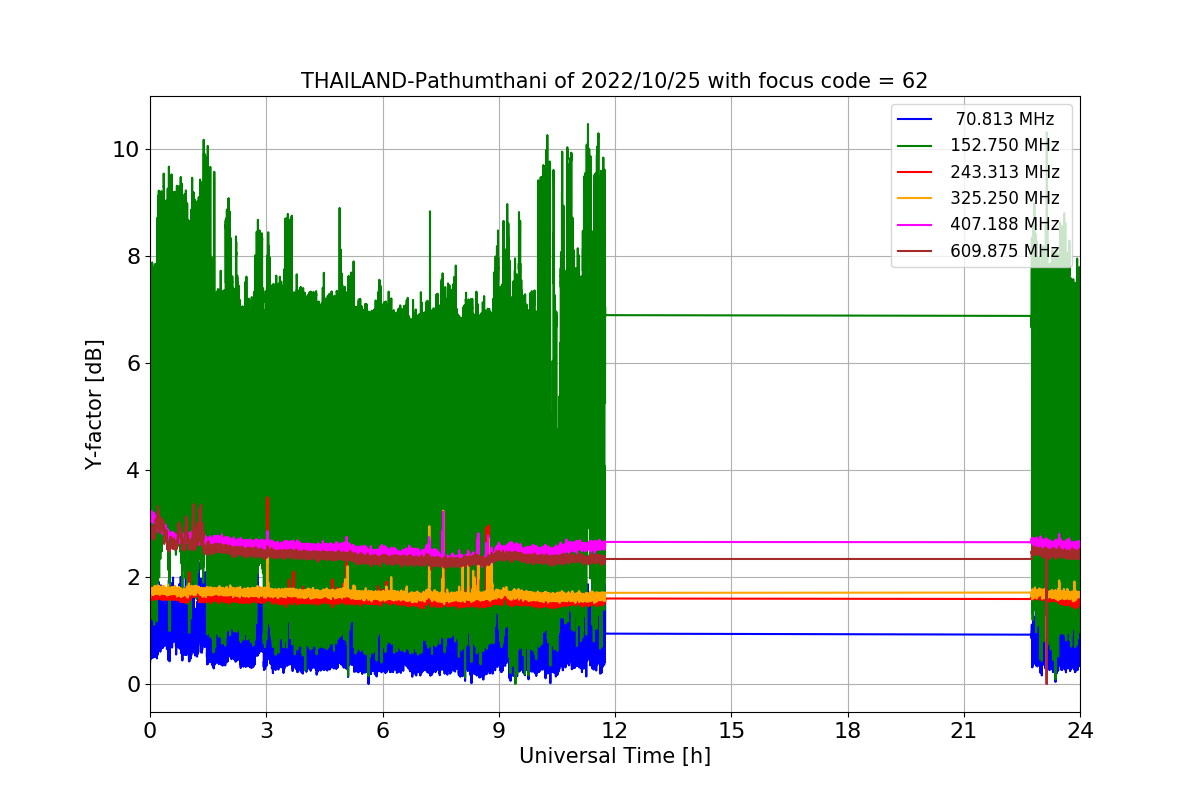
Task: Click x-axis tick label 12
Action: point(615,731)
